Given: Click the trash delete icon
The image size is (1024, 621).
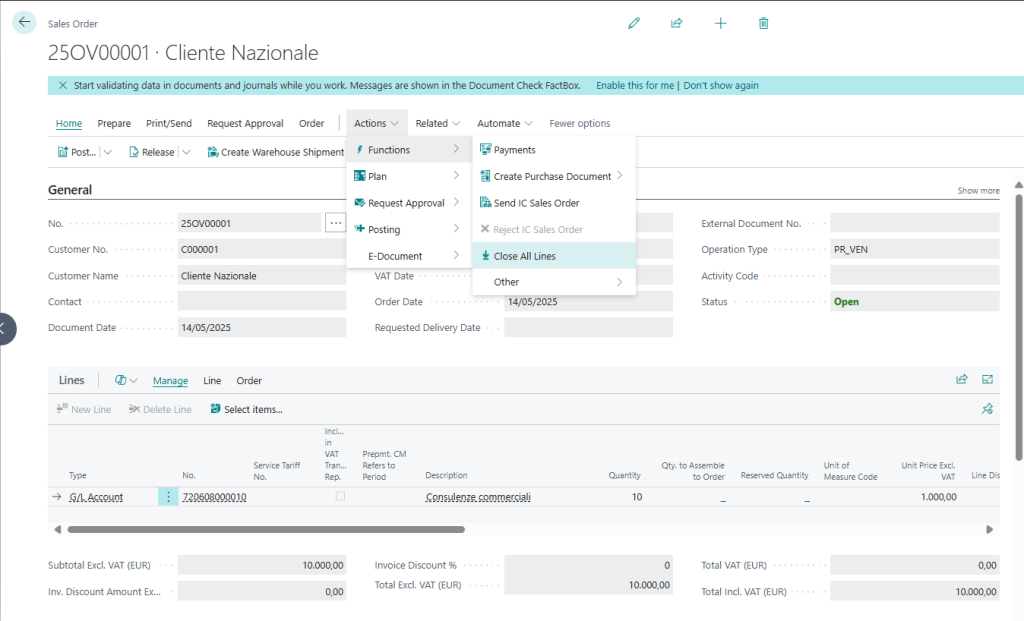Looking at the screenshot, I should click(764, 23).
